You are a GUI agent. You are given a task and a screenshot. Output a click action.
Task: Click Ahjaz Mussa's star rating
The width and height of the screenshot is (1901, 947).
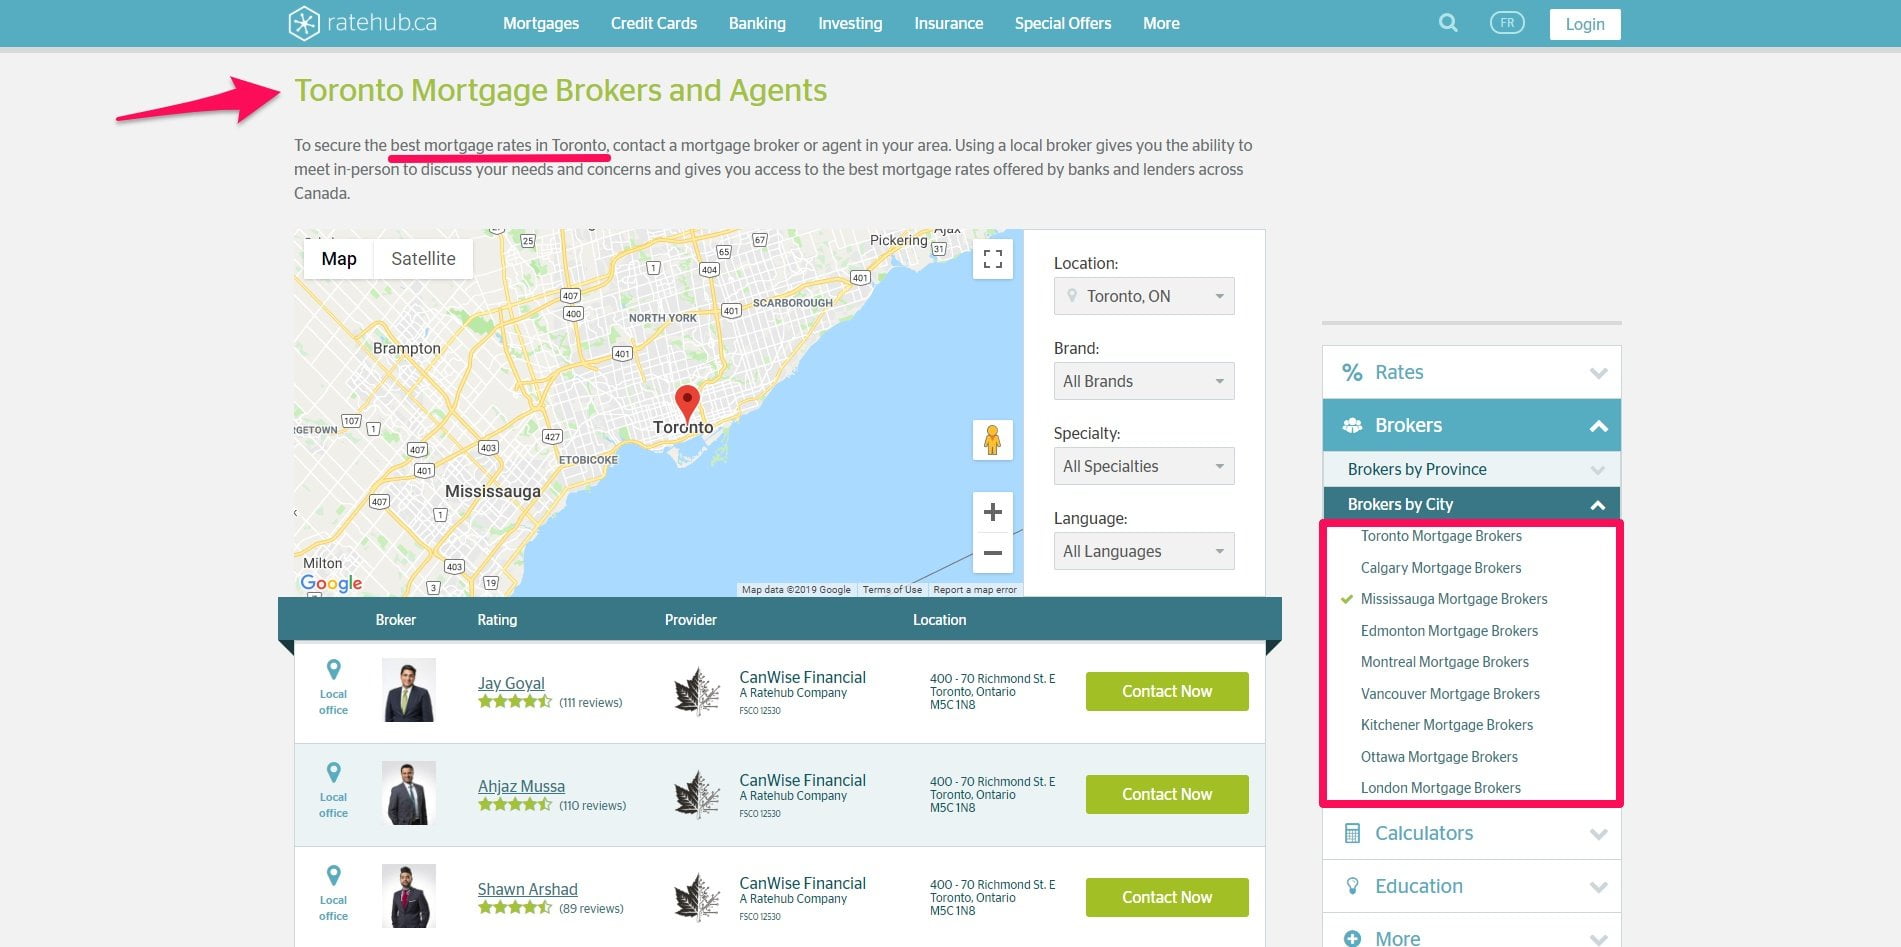[x=515, y=805]
